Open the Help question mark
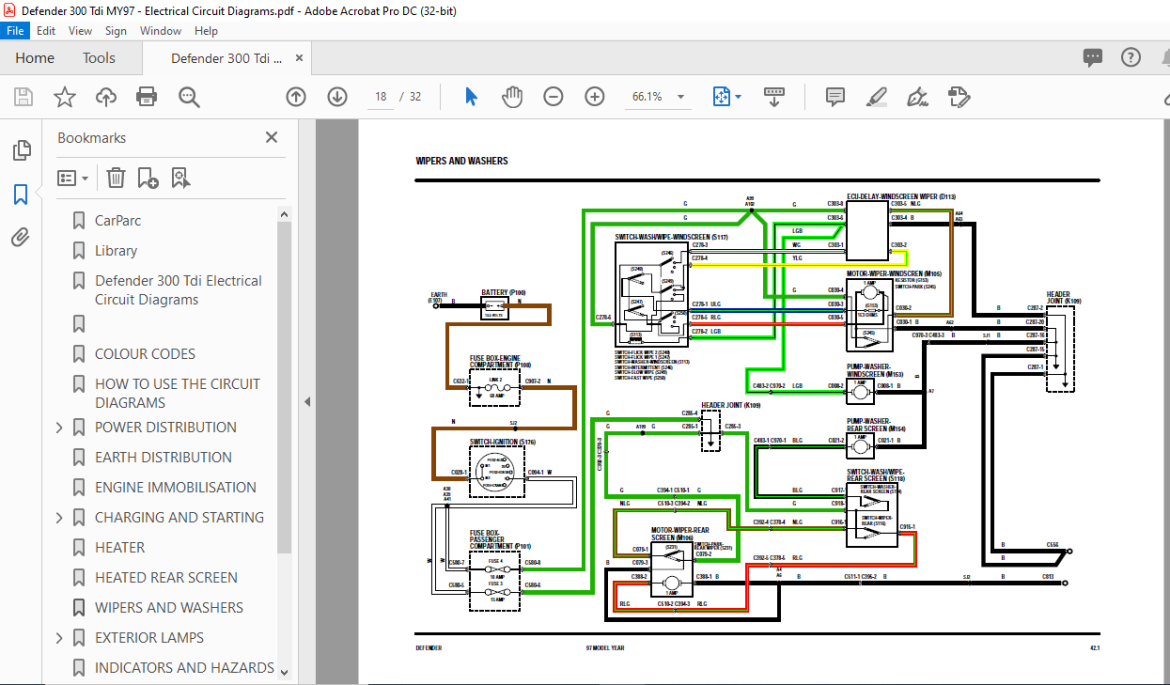The height and width of the screenshot is (685, 1170). tap(1131, 57)
